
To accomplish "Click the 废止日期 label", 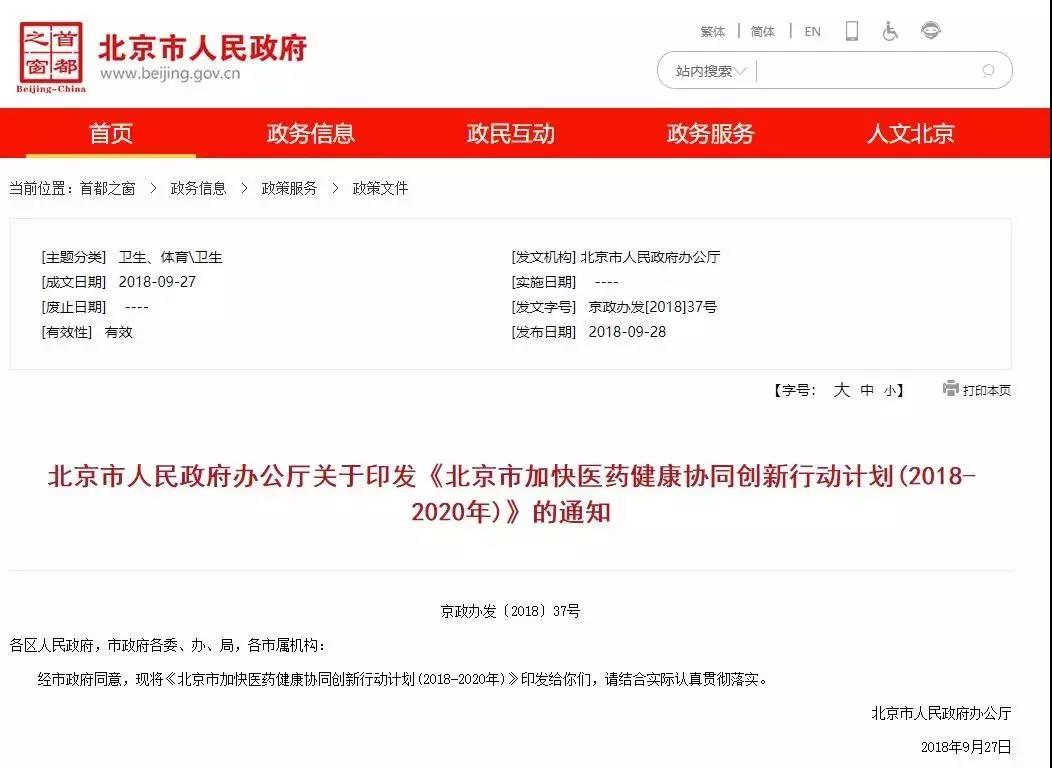I will coord(74,307).
